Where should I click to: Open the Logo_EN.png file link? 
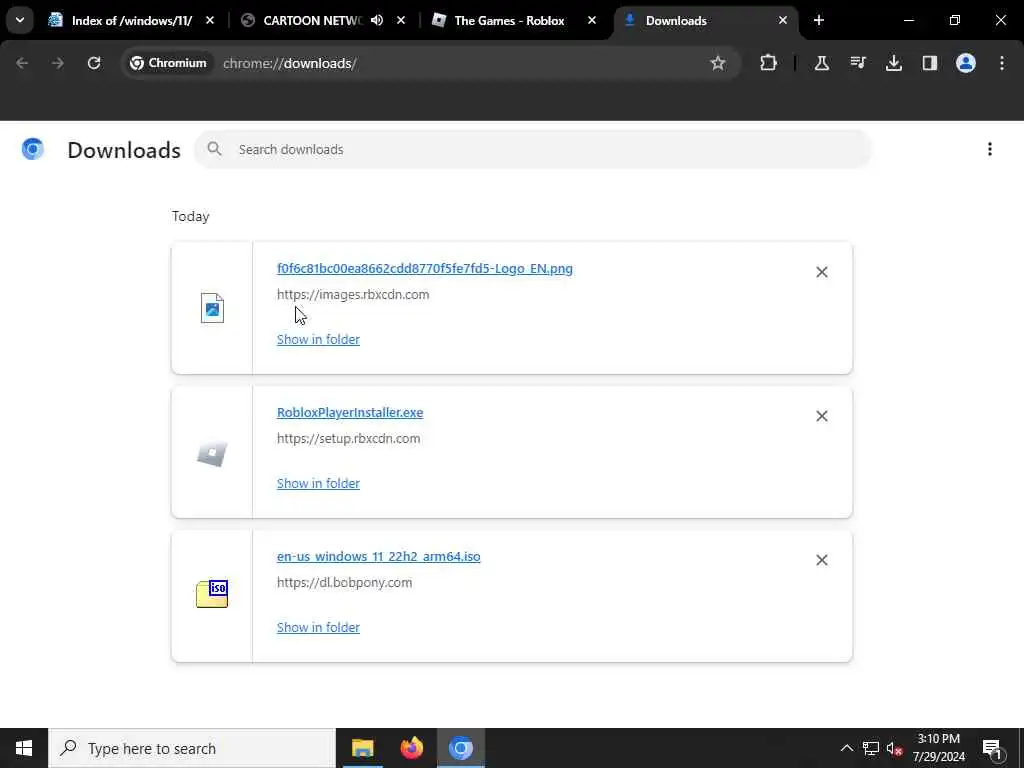424,268
